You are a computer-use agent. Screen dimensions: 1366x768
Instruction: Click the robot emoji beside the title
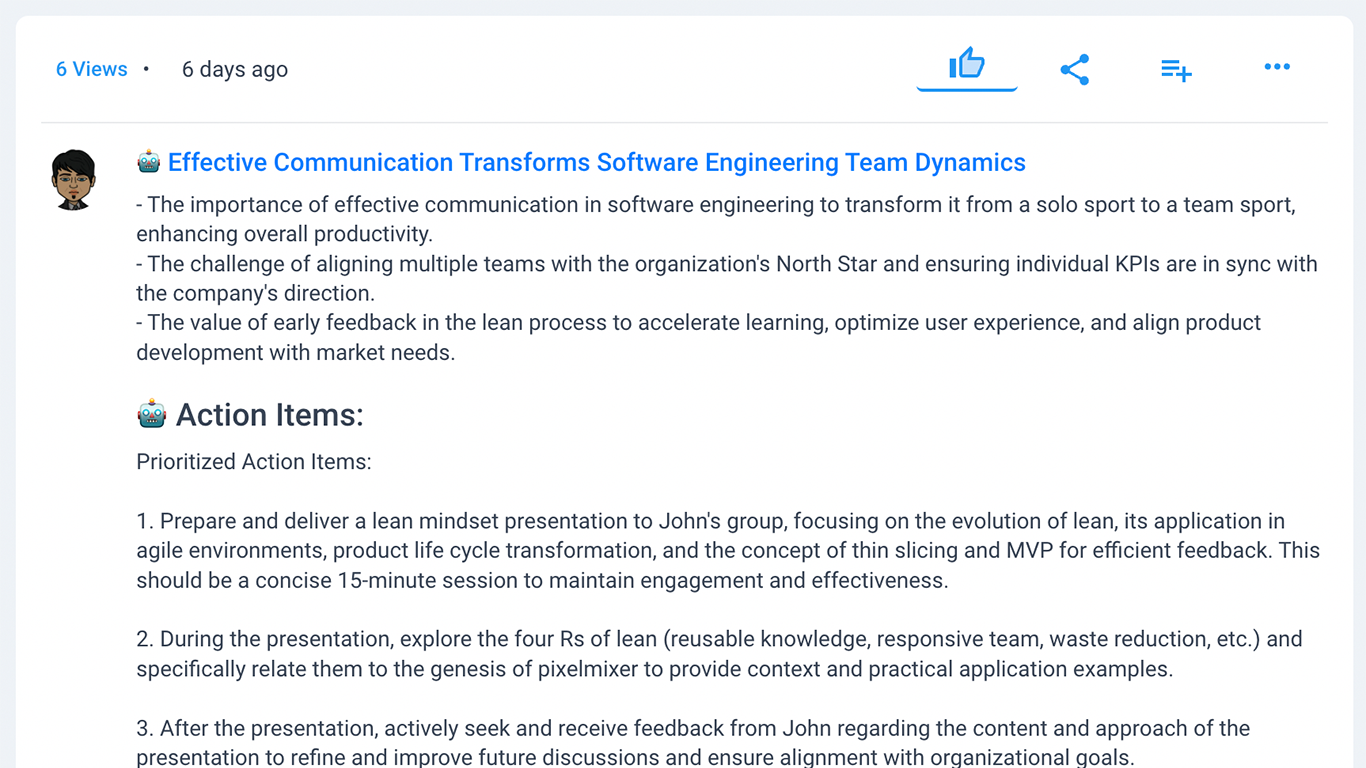coord(149,162)
